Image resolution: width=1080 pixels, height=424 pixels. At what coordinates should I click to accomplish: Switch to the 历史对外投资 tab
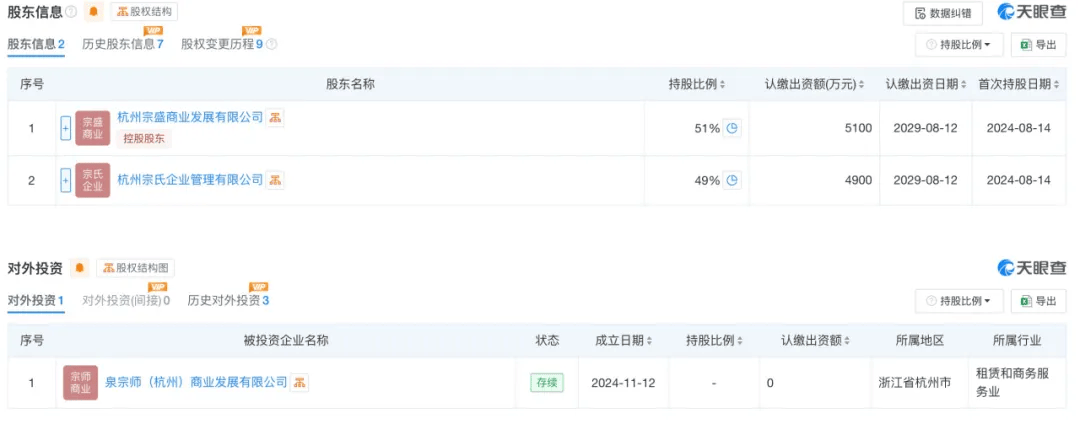coord(228,301)
